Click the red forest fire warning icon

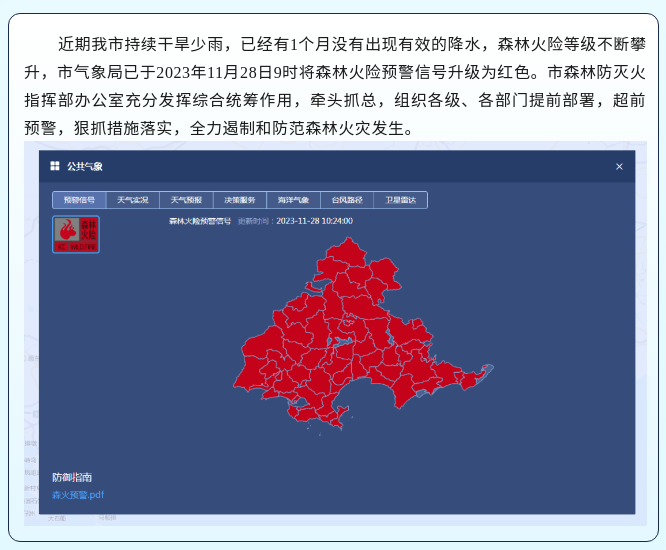point(76,234)
